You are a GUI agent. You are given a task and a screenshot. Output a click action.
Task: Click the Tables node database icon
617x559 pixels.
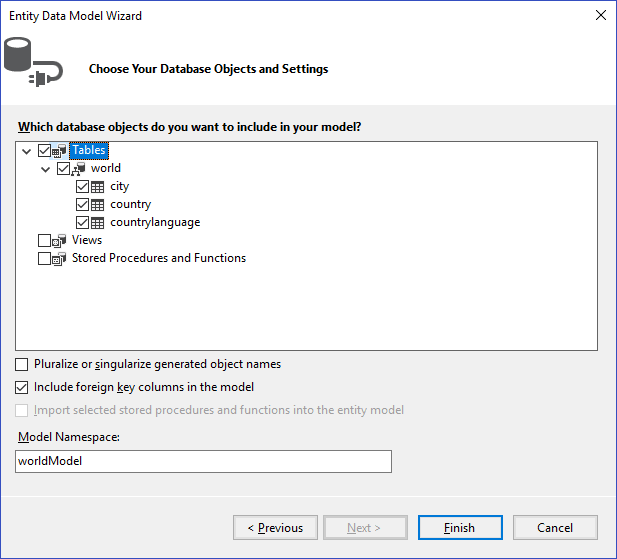60,151
